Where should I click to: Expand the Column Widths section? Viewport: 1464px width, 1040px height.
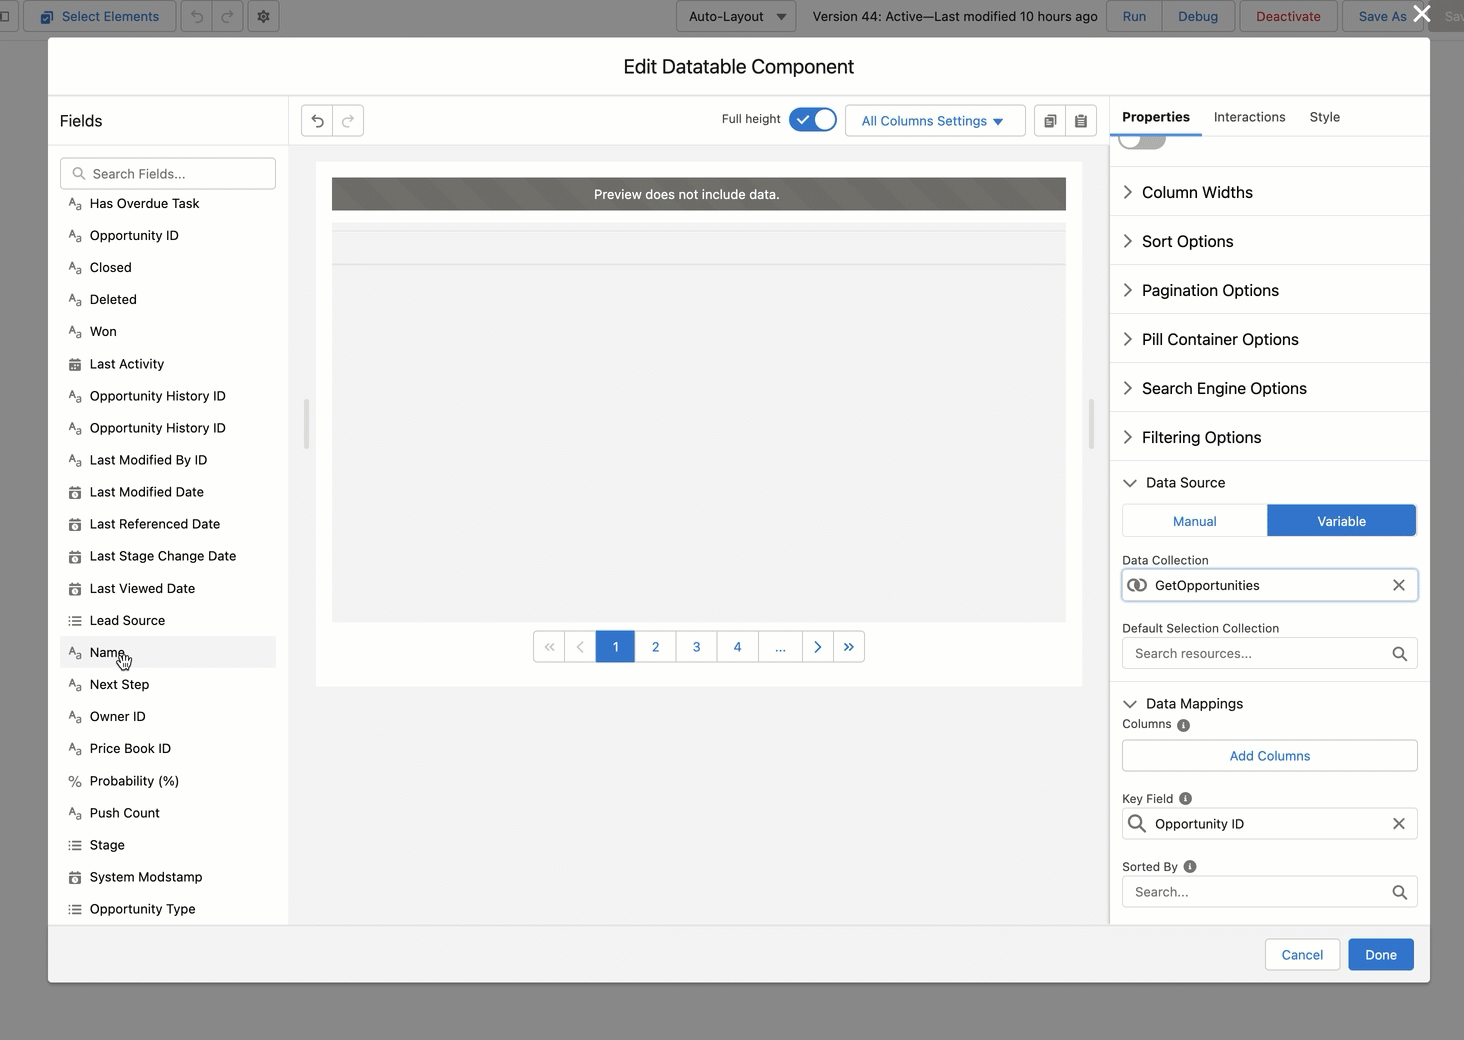tap(1197, 192)
